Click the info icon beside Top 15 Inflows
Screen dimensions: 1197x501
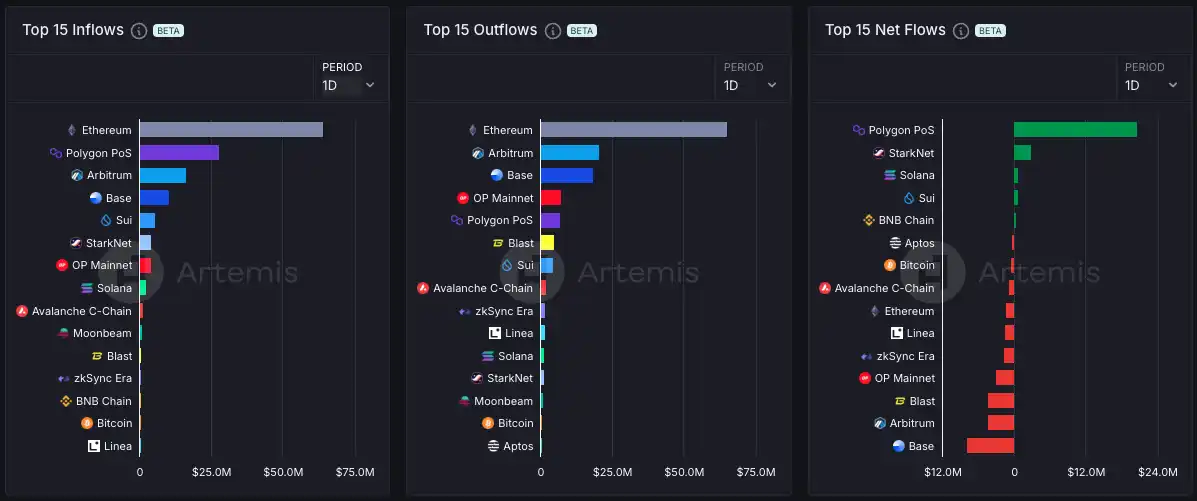click(139, 30)
